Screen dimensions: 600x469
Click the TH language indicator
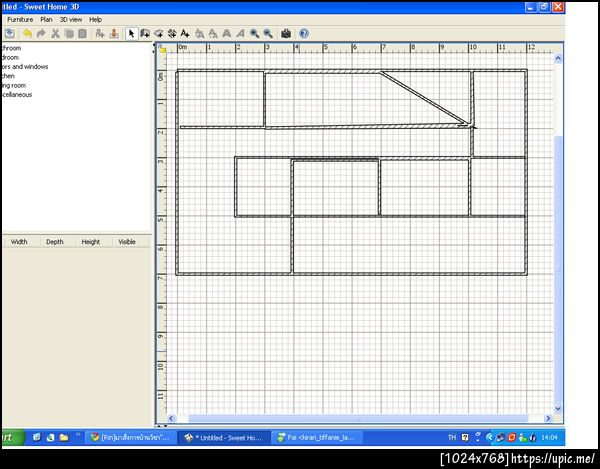pos(452,437)
